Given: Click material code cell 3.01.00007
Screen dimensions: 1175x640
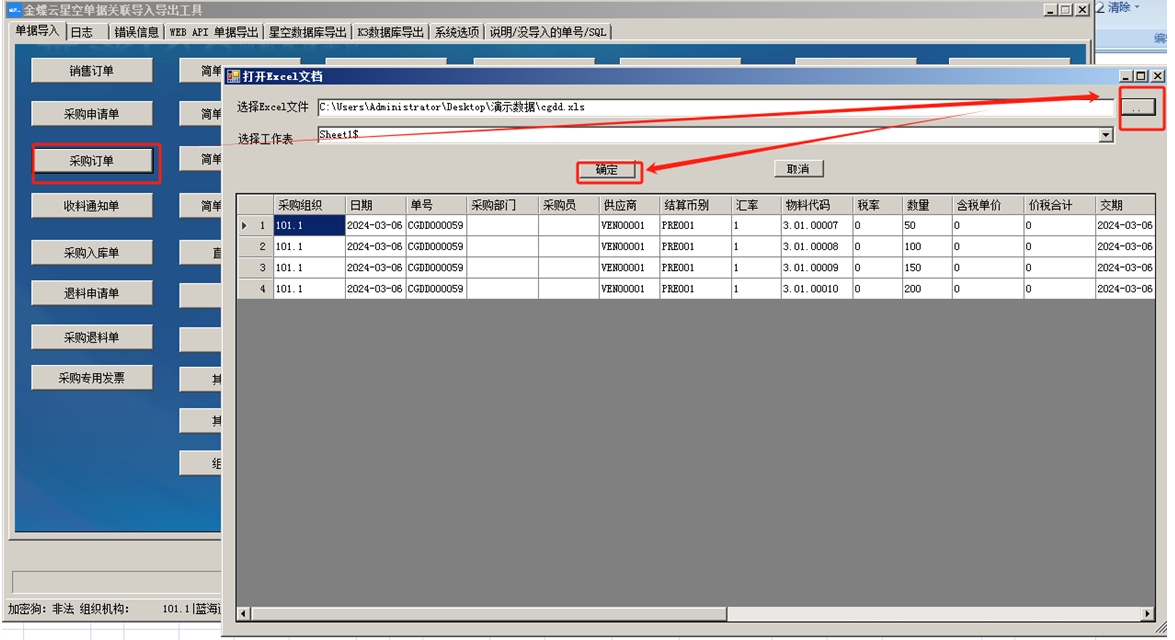Looking at the screenshot, I should click(x=817, y=225).
